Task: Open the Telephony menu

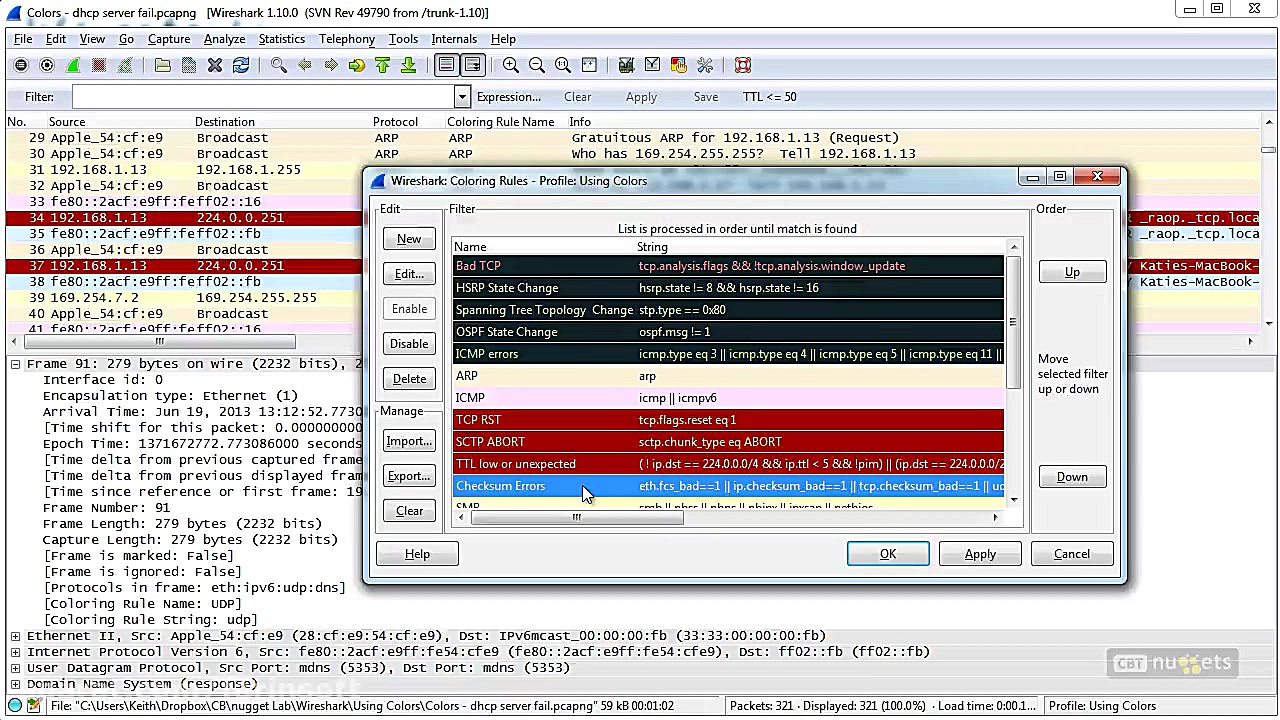Action: pyautogui.click(x=347, y=39)
